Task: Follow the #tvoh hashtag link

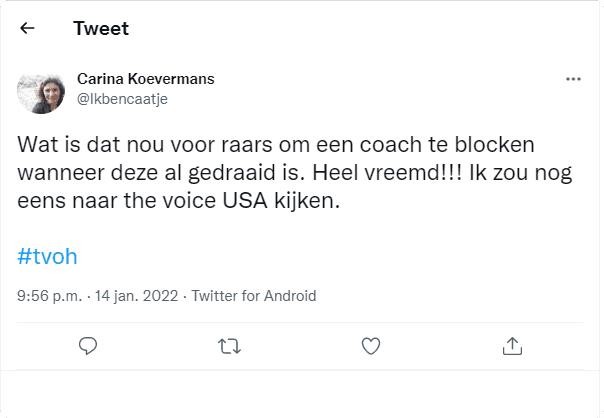Action: (x=47, y=255)
